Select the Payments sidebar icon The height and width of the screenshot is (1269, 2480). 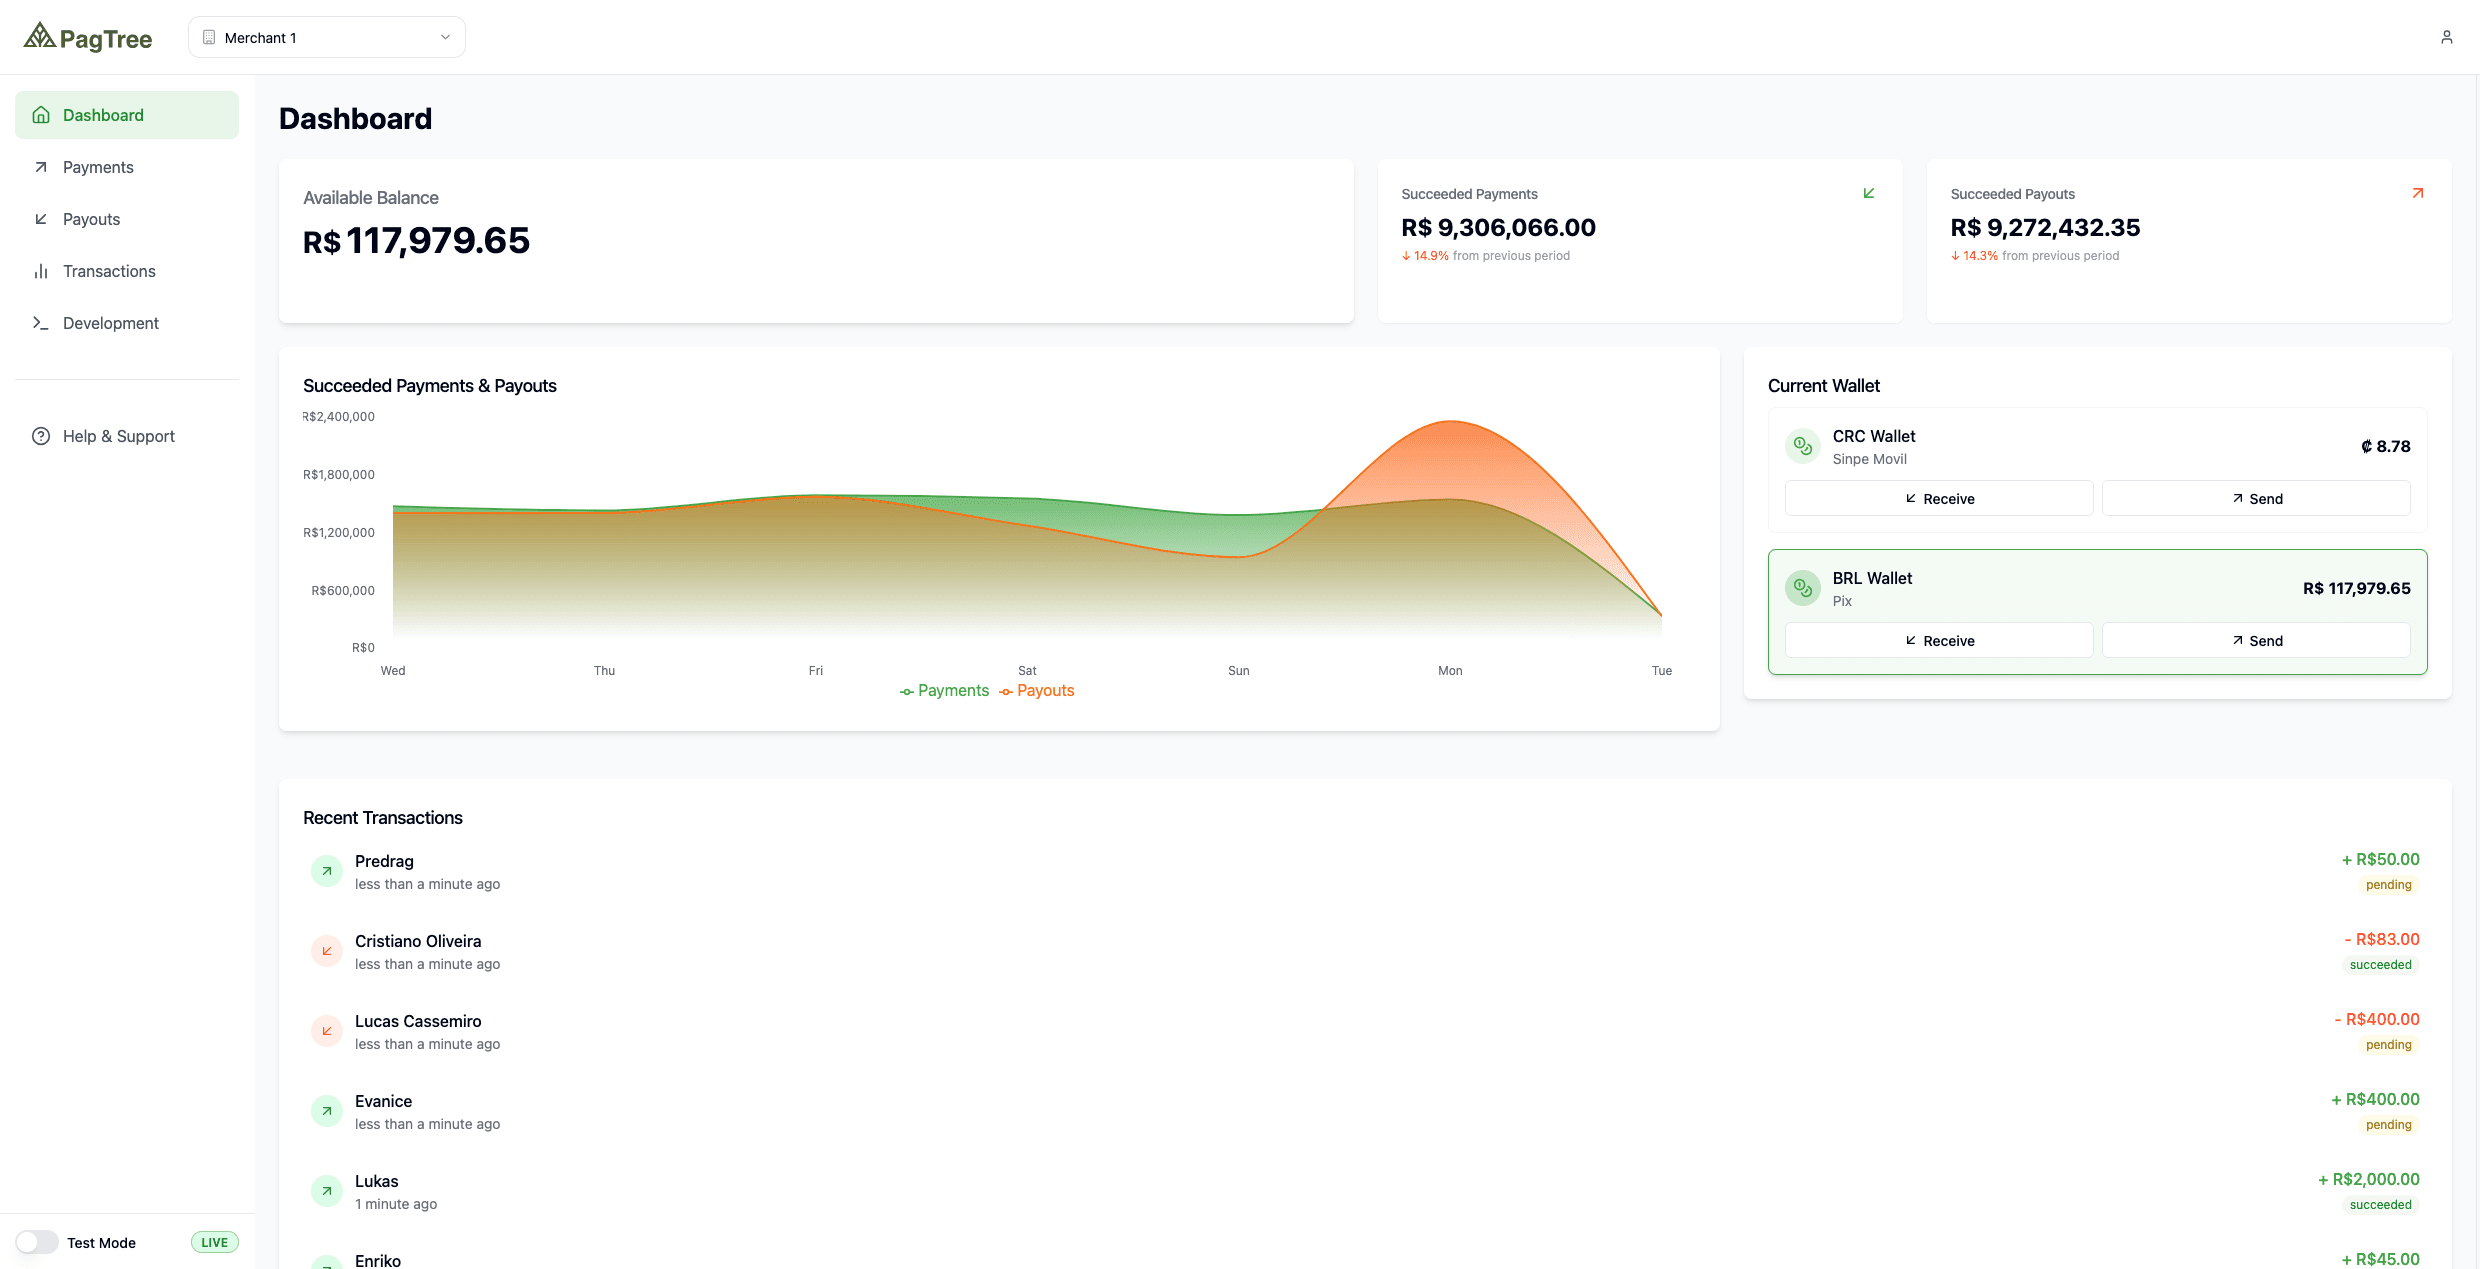point(40,167)
